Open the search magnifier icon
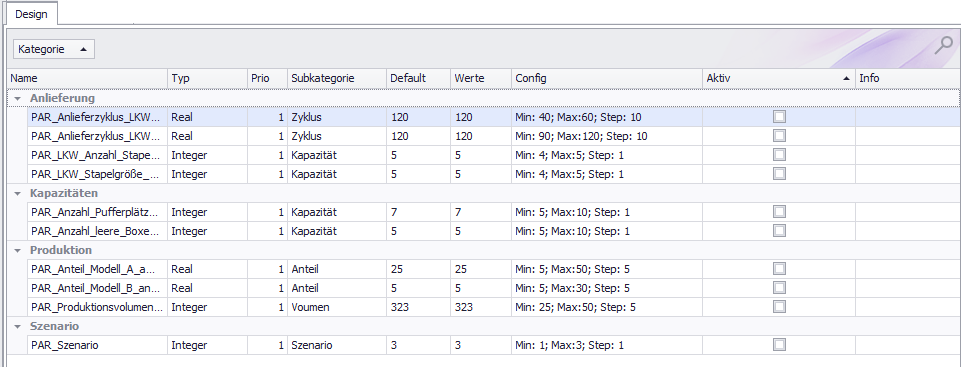 coord(944,46)
